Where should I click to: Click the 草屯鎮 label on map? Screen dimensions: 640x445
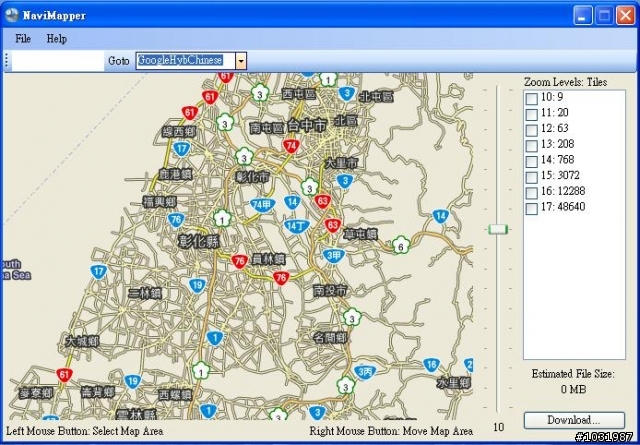click(x=360, y=234)
